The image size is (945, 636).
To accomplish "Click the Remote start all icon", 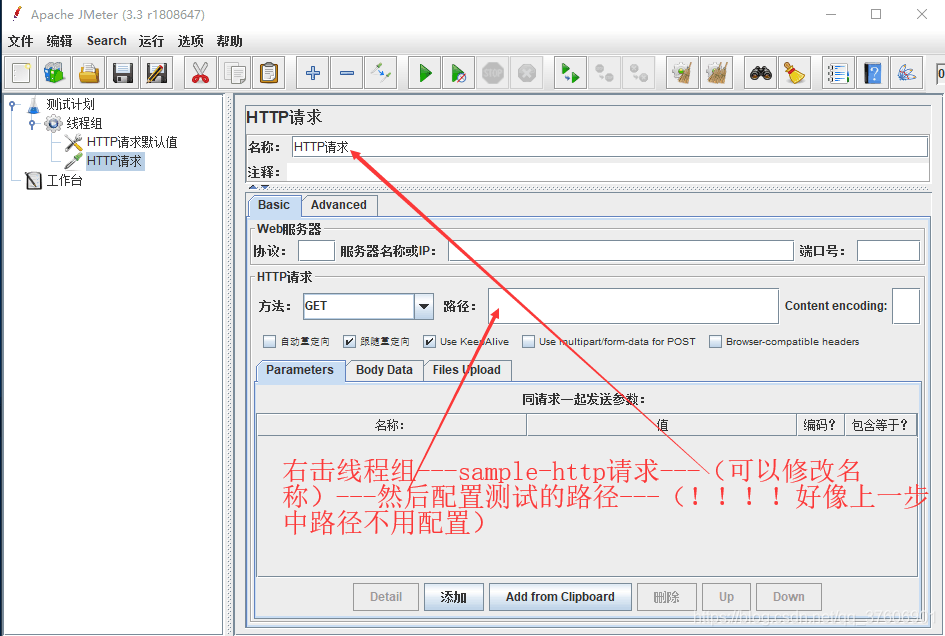I will click(x=570, y=74).
